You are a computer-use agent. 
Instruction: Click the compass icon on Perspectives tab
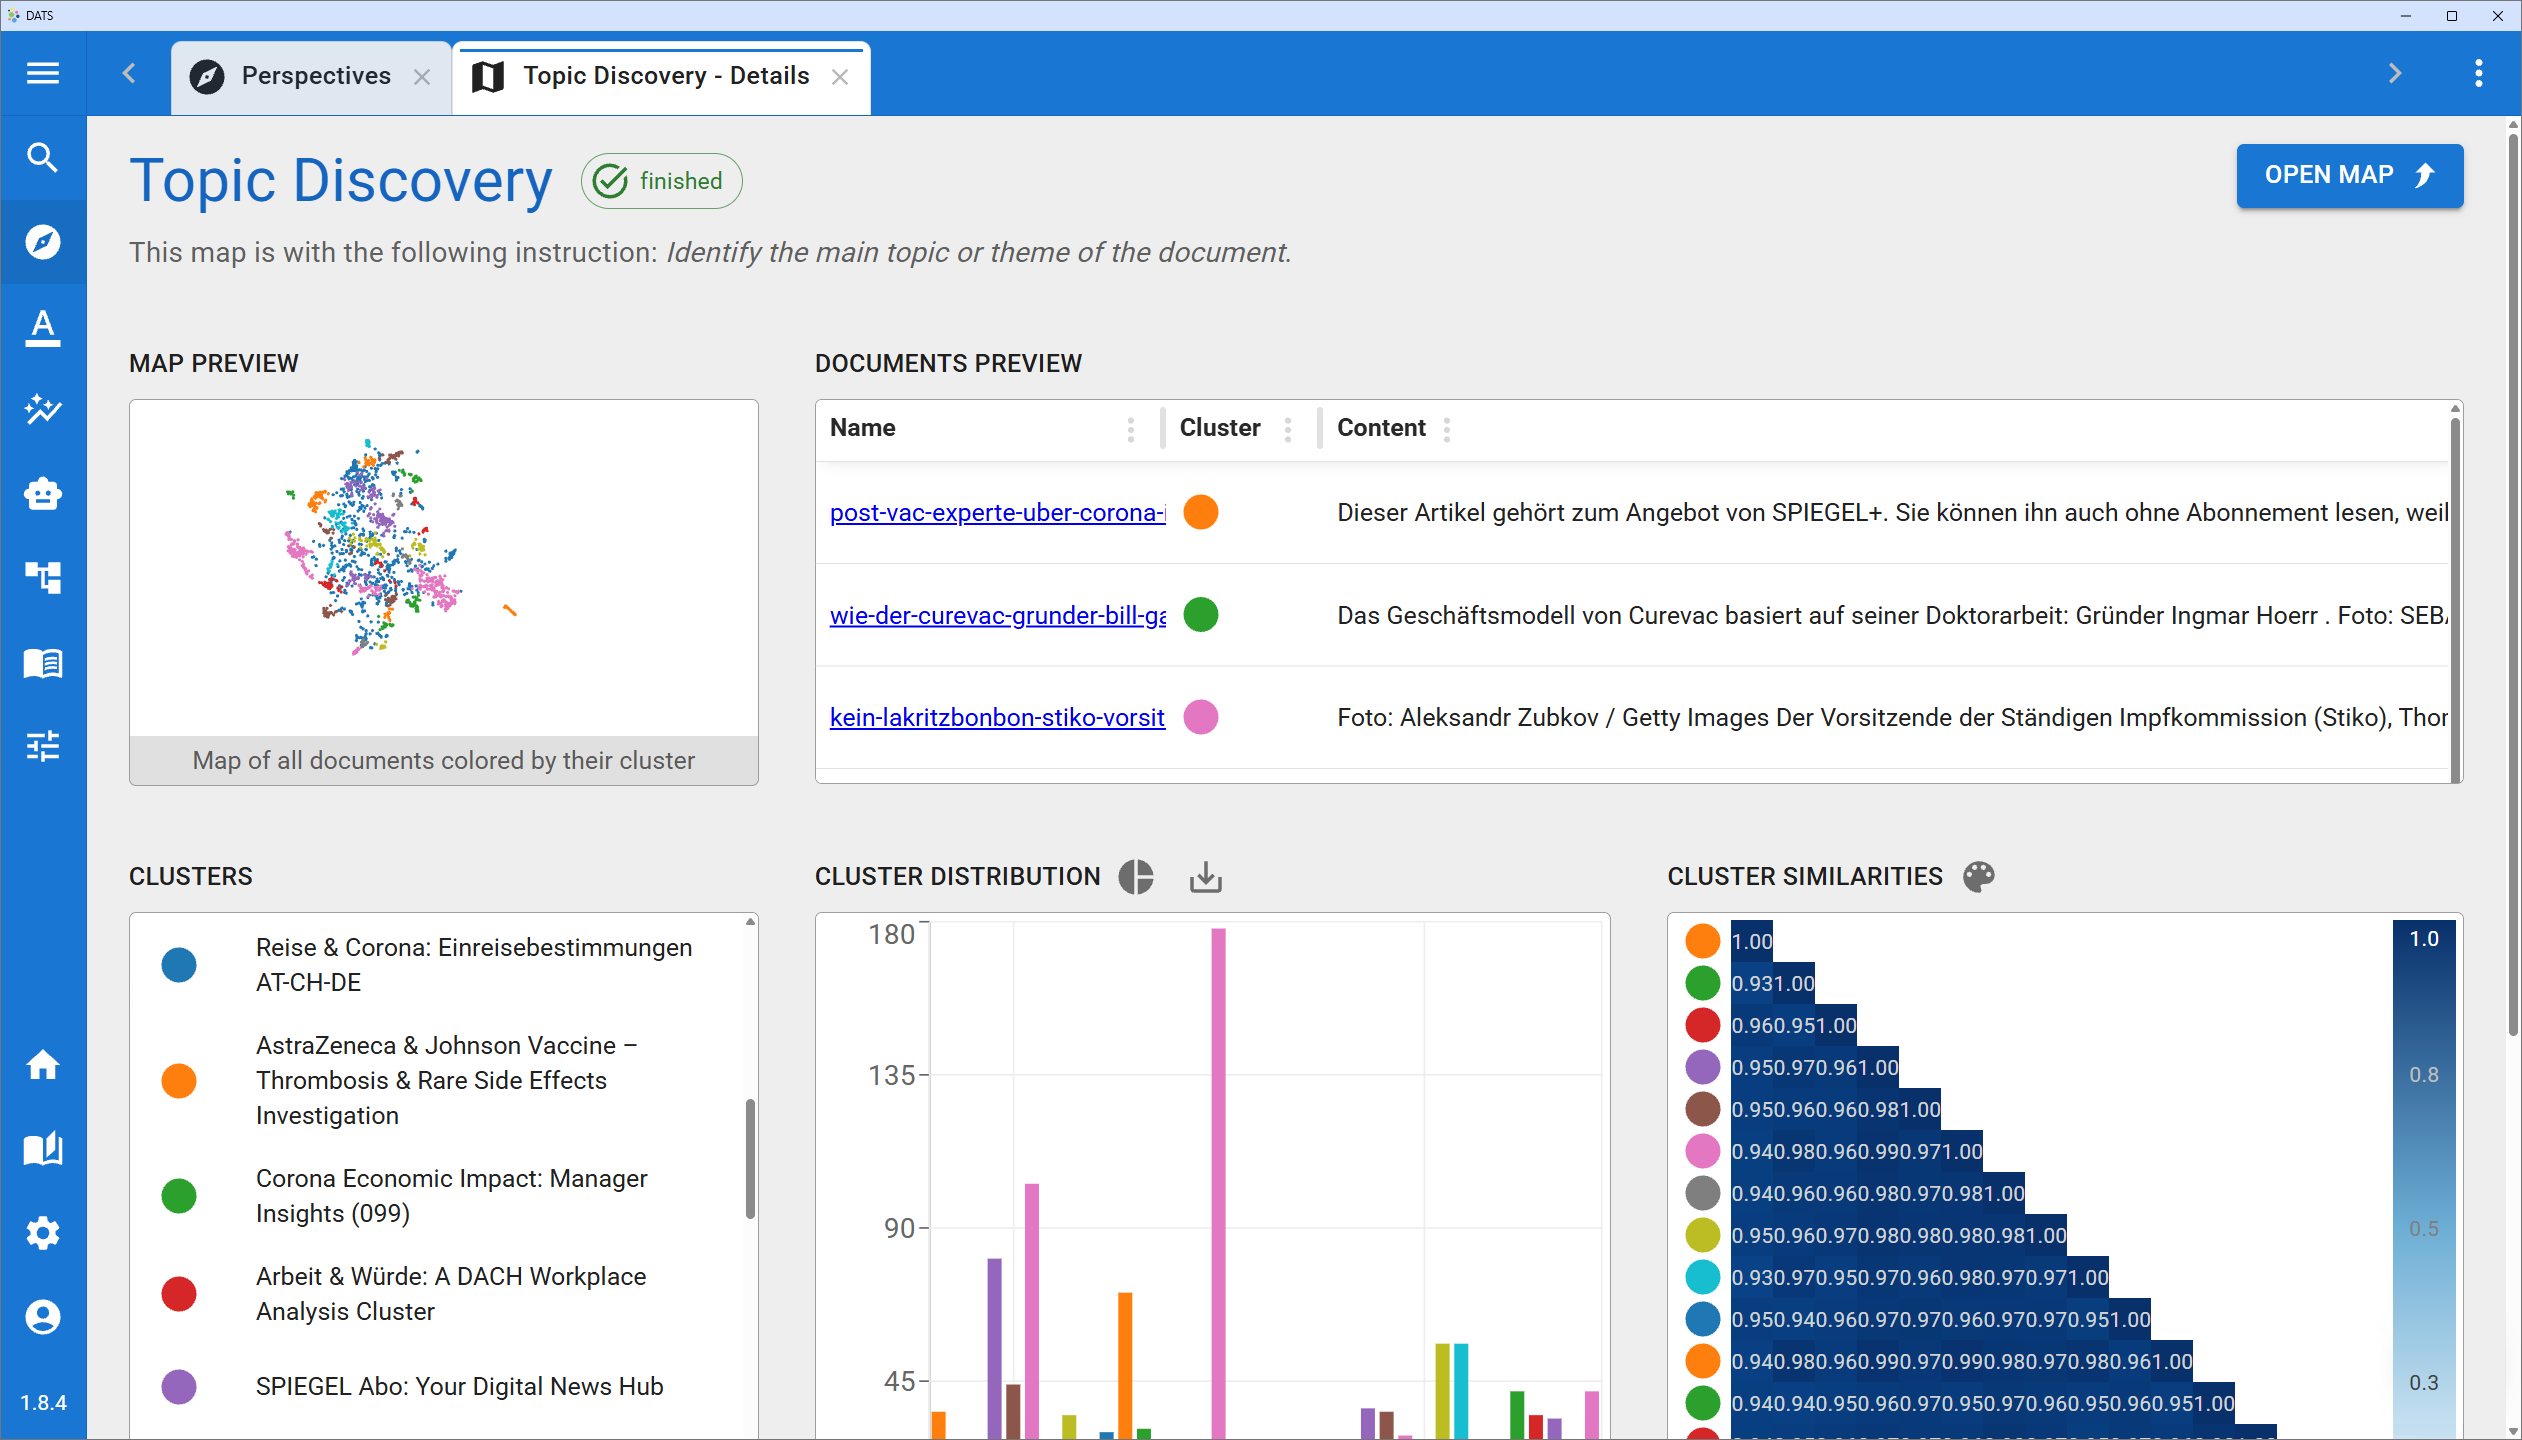(x=207, y=76)
